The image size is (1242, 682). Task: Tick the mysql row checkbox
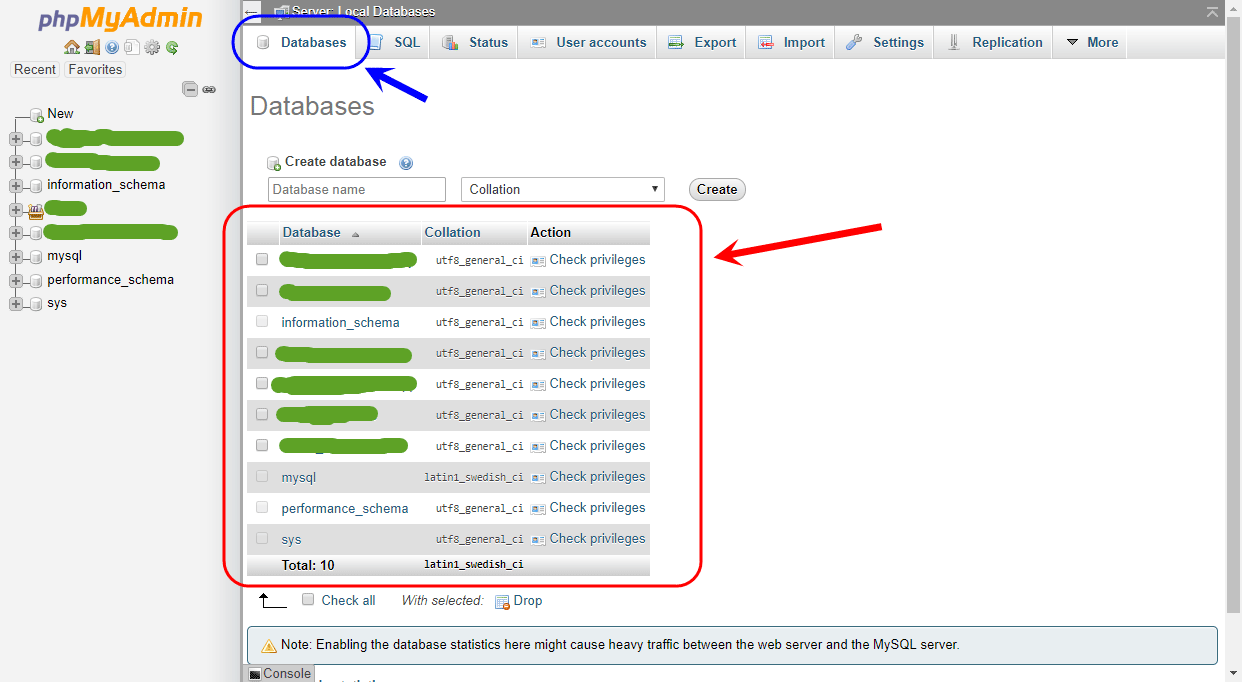coord(262,476)
